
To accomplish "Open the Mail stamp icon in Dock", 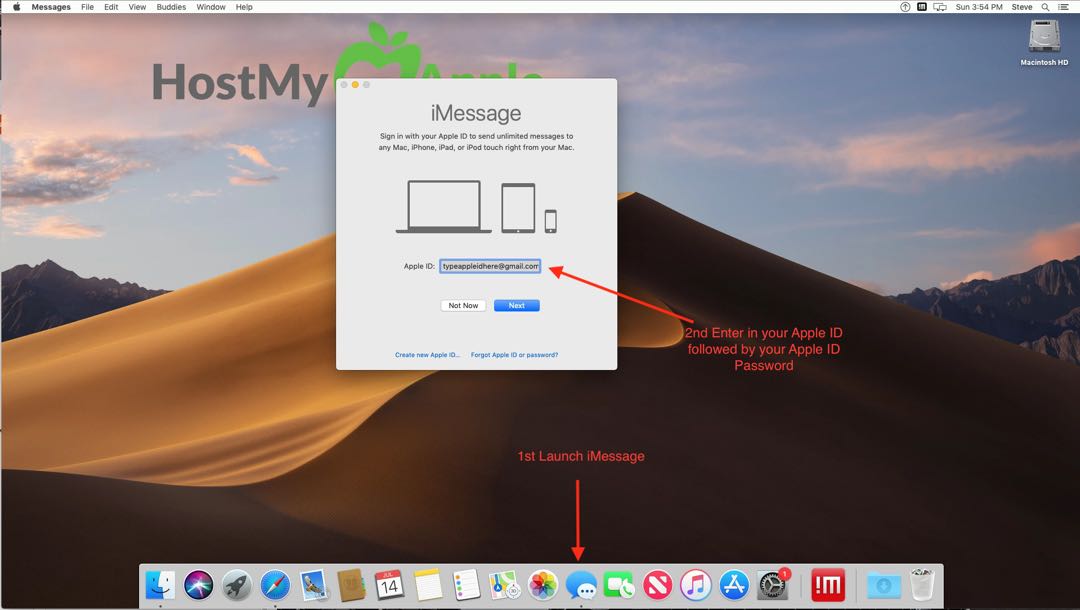I will [313, 586].
